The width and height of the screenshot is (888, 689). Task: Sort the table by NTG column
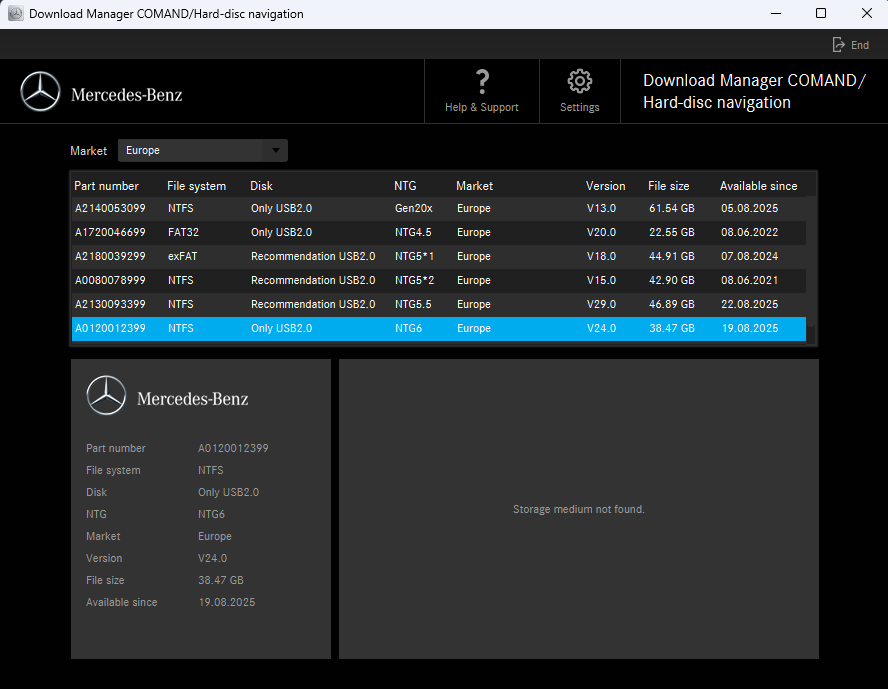click(404, 185)
